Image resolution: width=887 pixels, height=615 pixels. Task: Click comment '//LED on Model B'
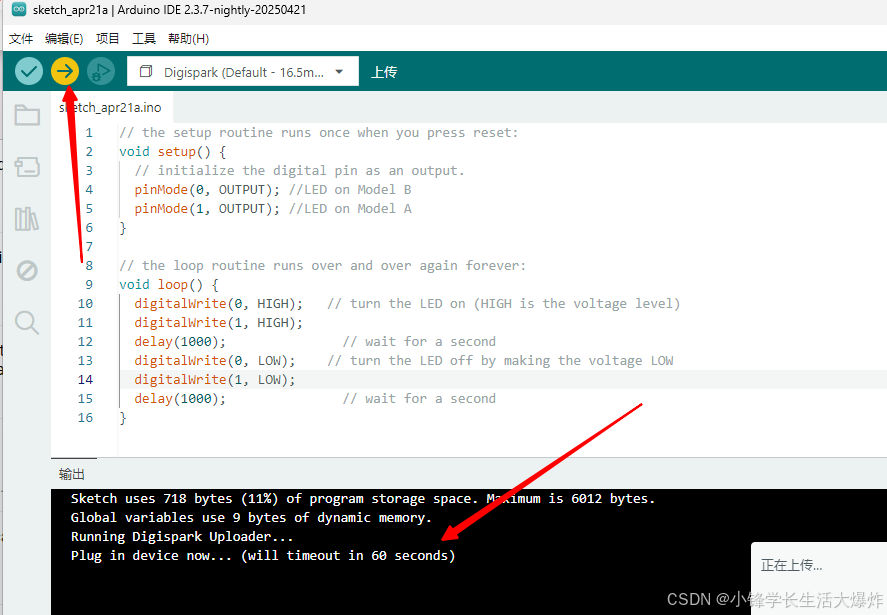pos(350,190)
